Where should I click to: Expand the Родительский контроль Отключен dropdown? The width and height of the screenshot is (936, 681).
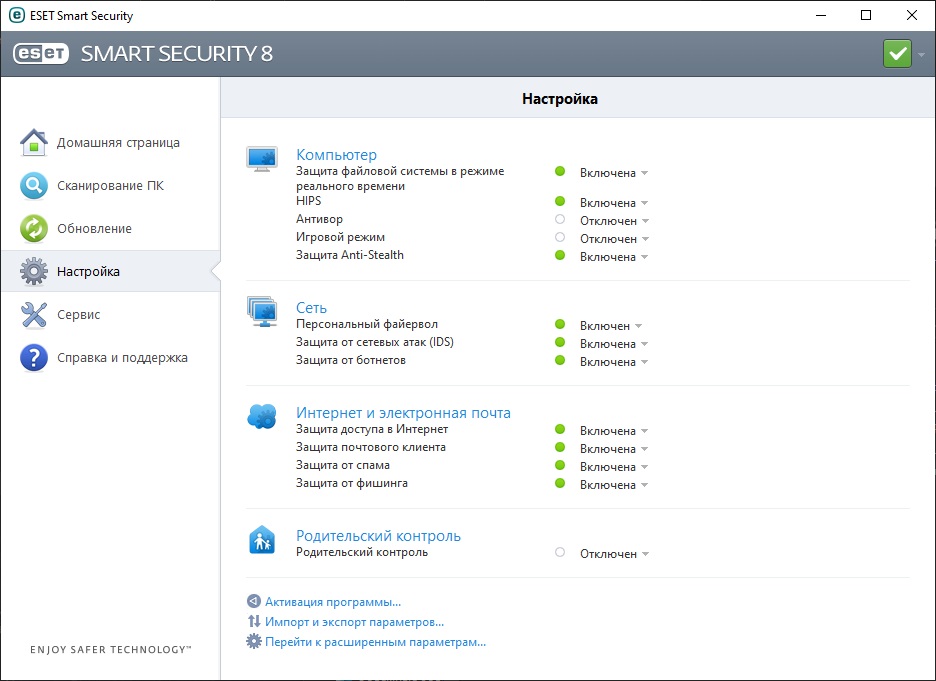645,554
